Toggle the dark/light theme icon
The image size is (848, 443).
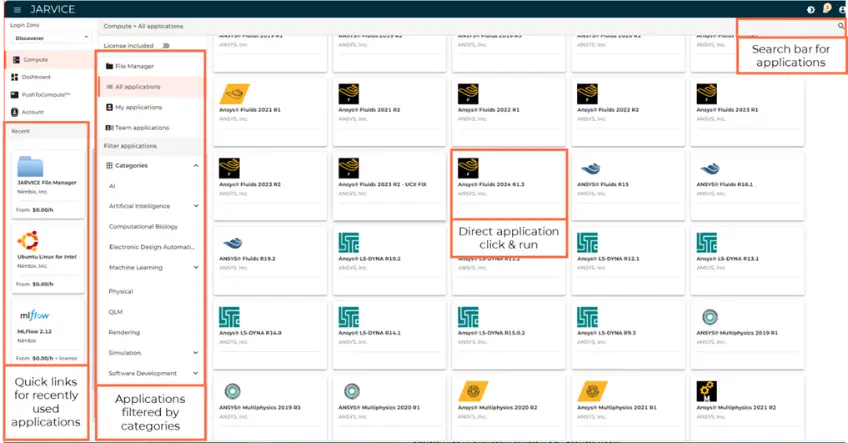(x=810, y=9)
